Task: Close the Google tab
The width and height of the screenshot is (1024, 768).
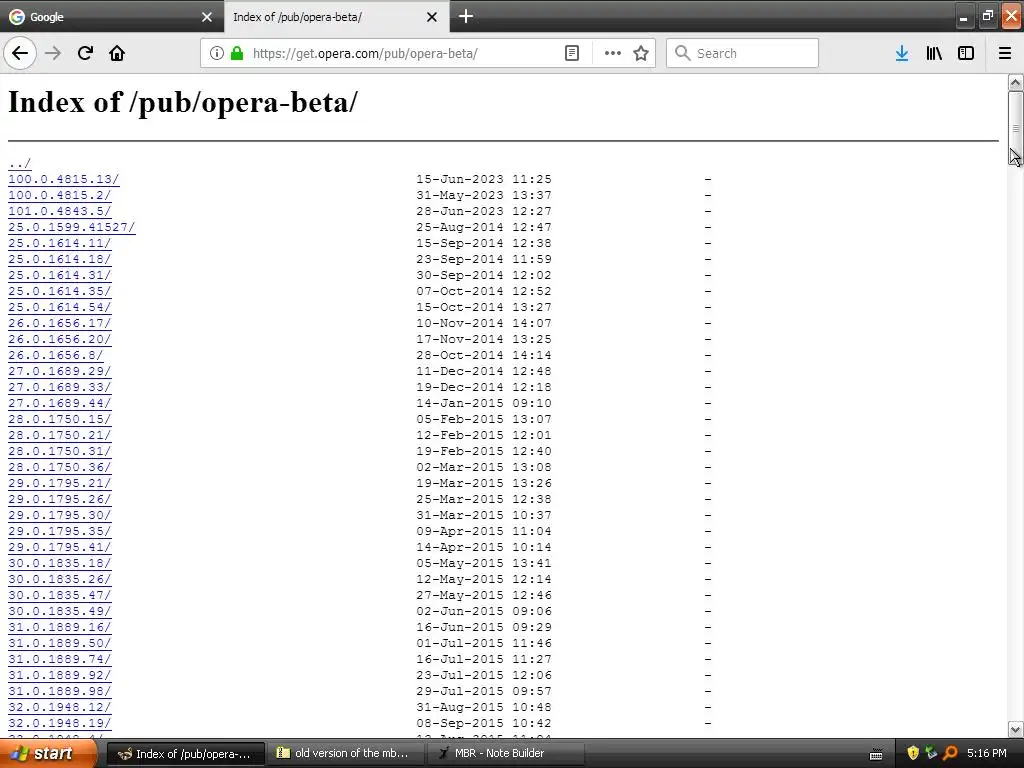Action: (207, 17)
